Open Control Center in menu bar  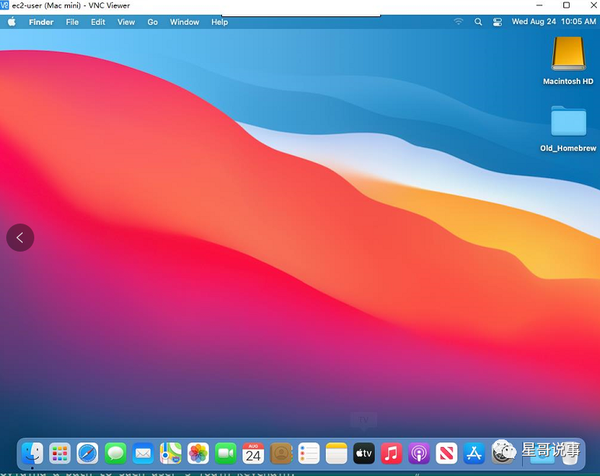click(497, 22)
